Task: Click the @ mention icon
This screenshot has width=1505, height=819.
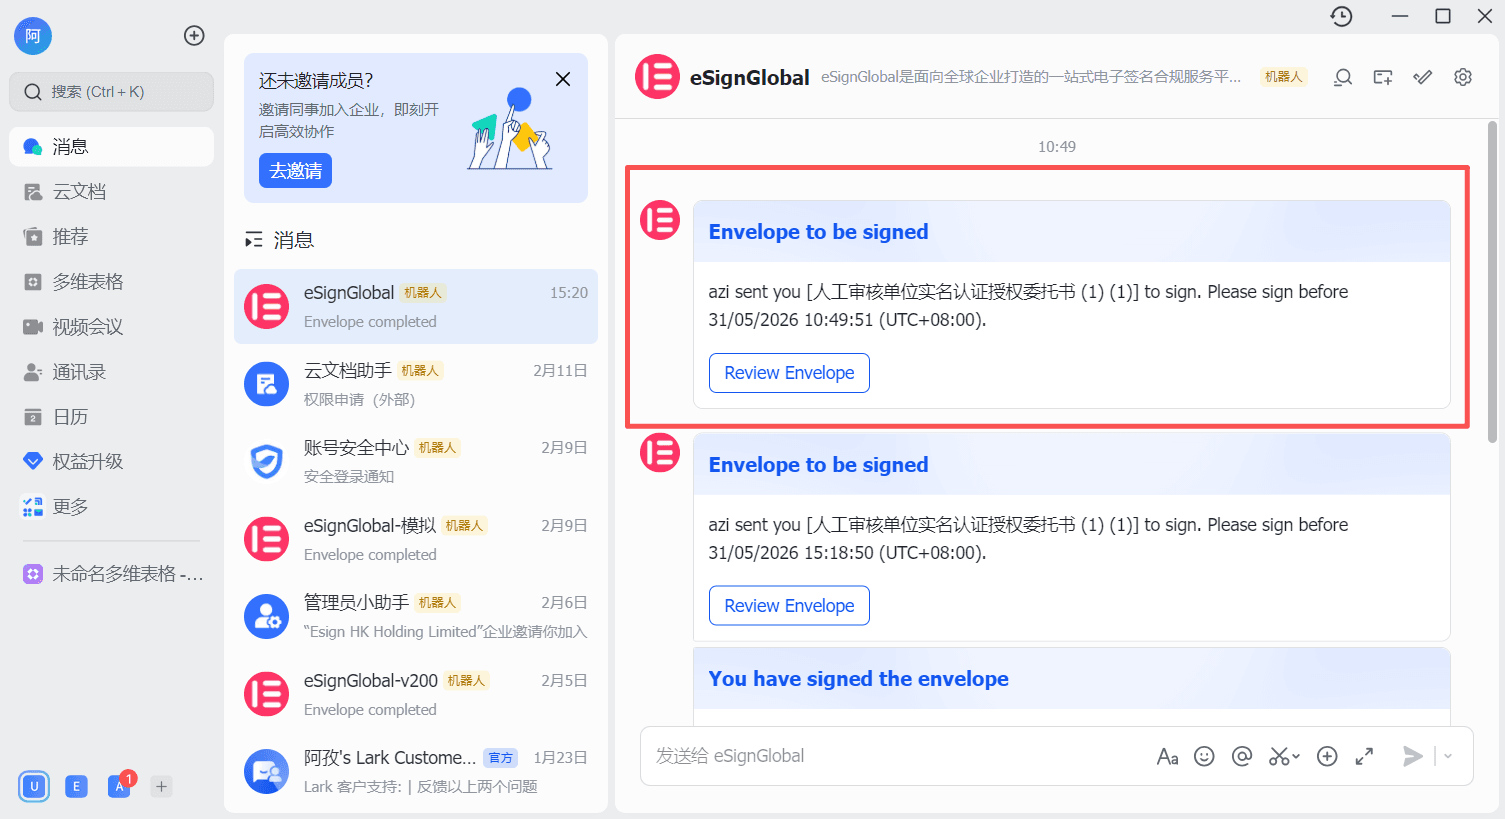Action: 1242,756
